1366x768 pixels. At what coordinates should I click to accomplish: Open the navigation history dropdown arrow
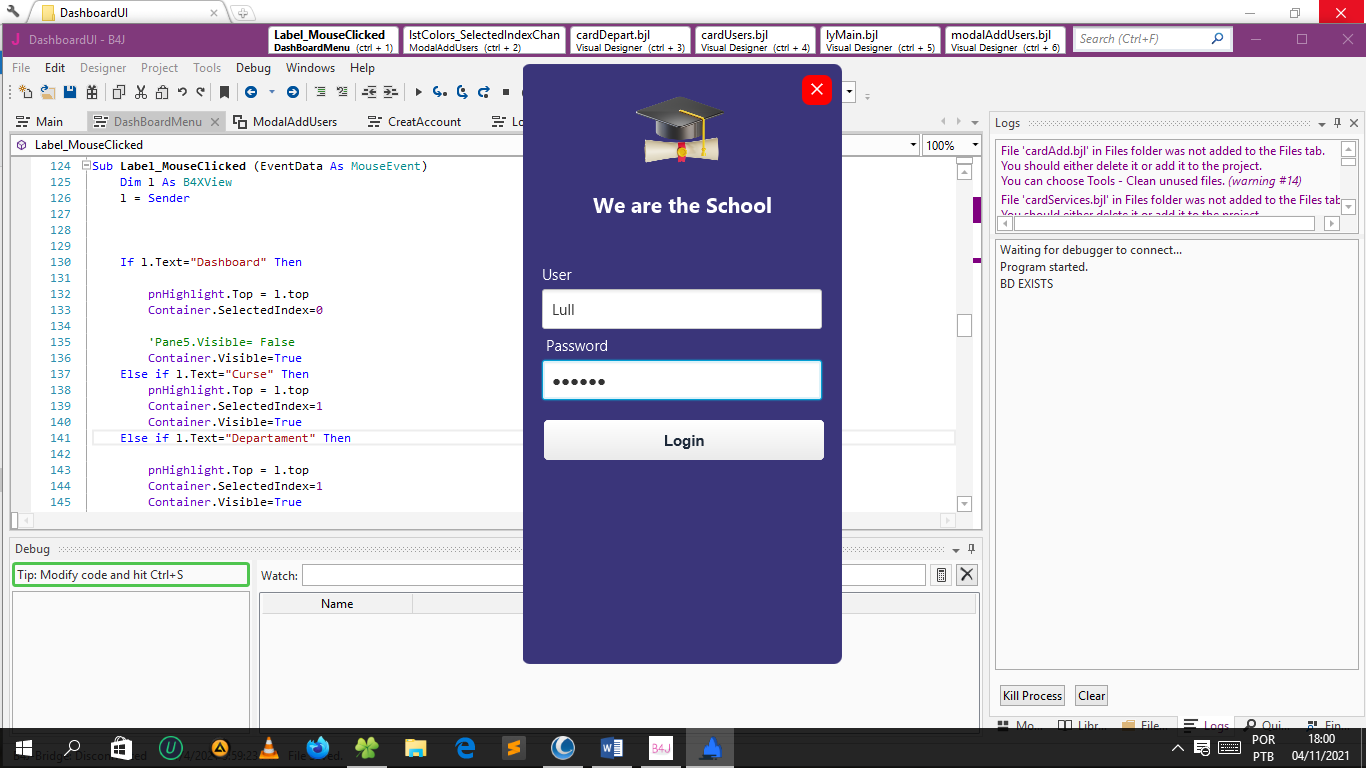coord(272,92)
